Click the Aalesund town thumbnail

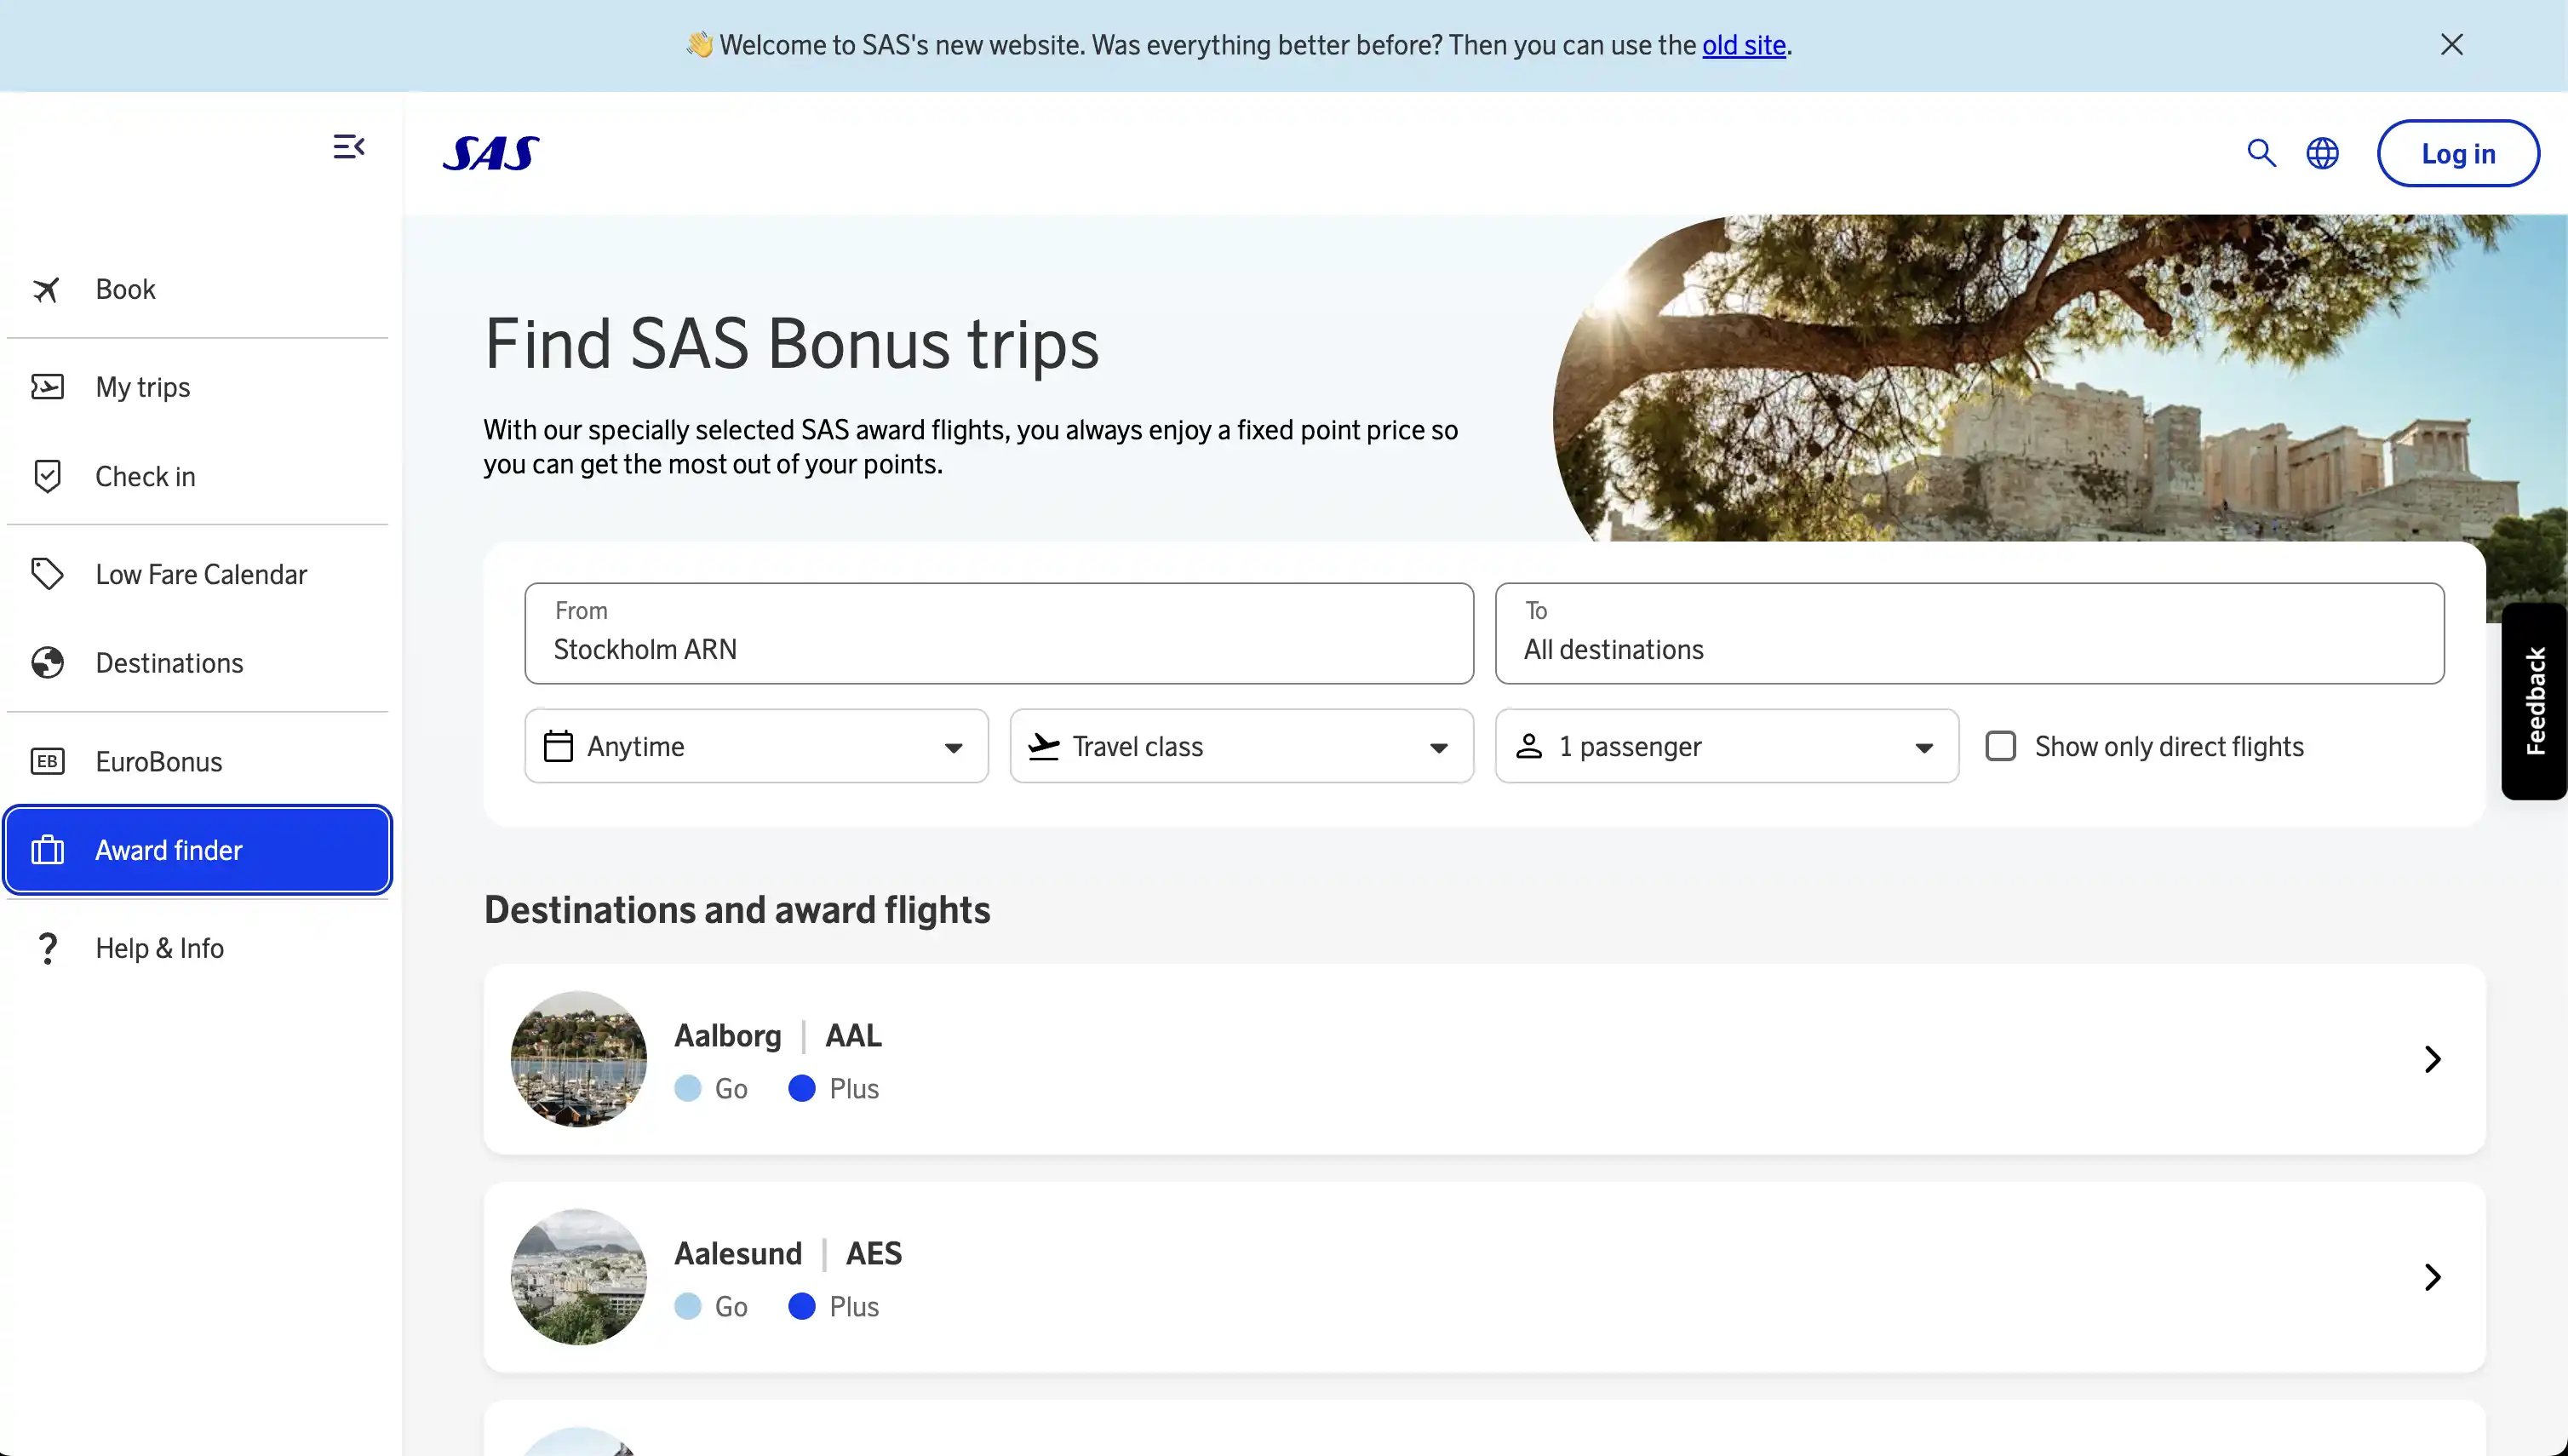tap(578, 1277)
